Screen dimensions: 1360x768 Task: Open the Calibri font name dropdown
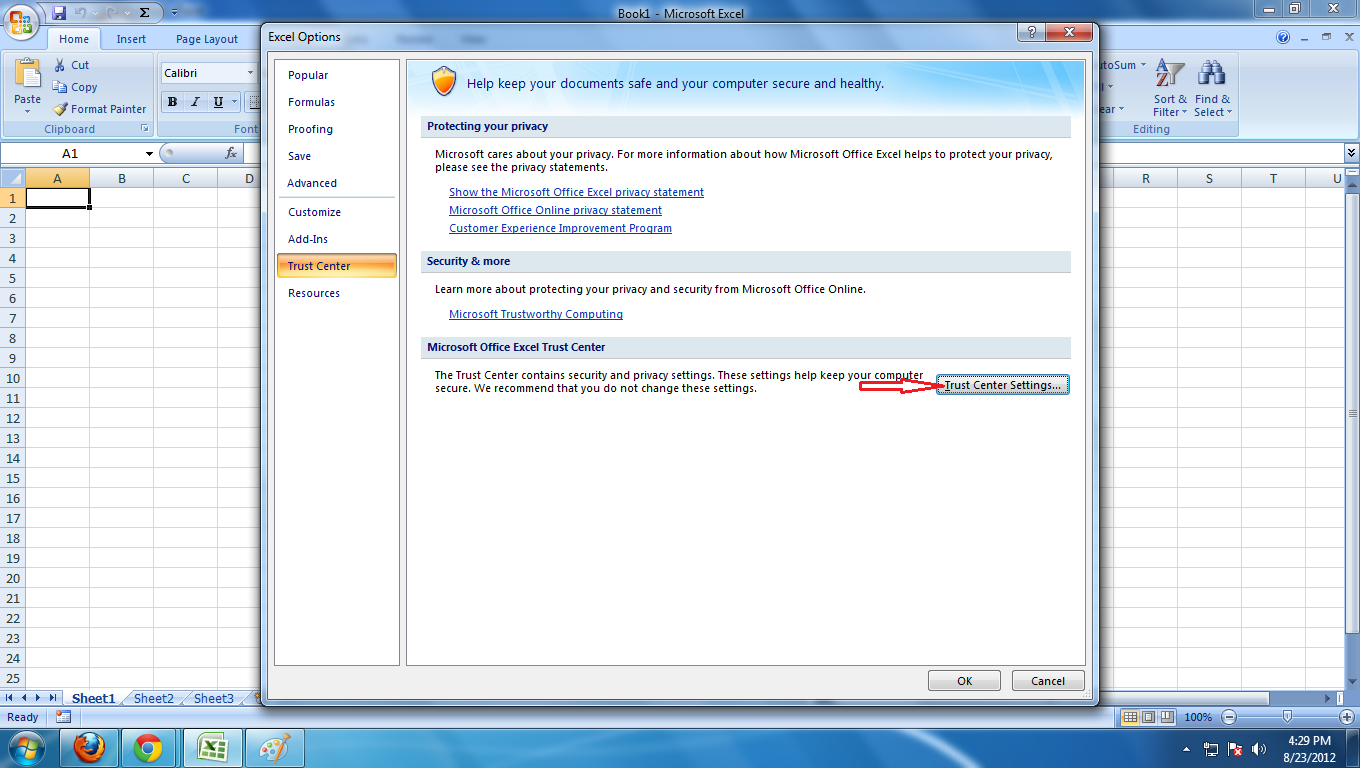(x=250, y=73)
